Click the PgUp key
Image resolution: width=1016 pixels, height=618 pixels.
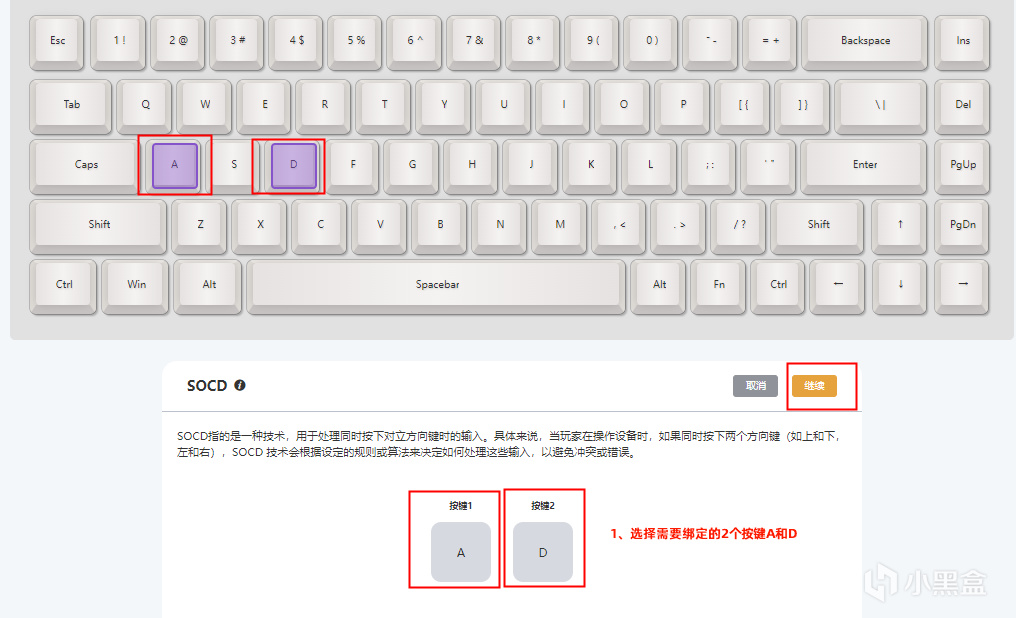pyautogui.click(x=962, y=166)
